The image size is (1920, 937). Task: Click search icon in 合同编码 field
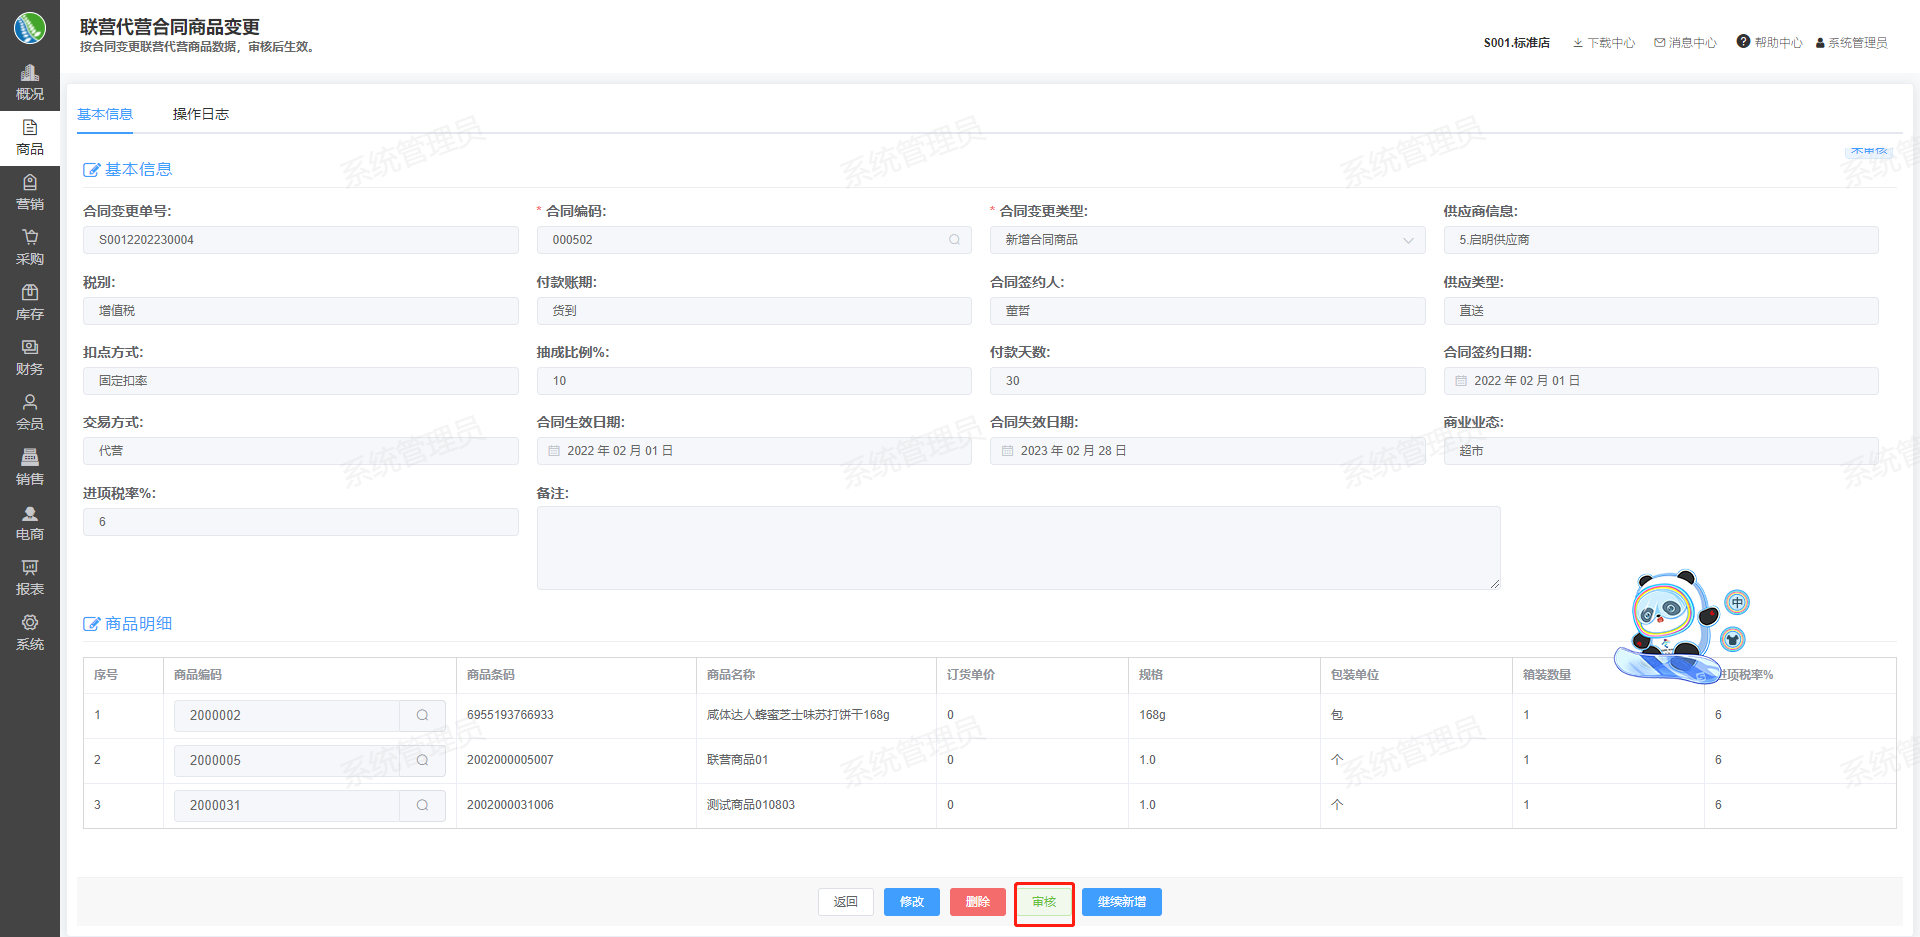[954, 240]
